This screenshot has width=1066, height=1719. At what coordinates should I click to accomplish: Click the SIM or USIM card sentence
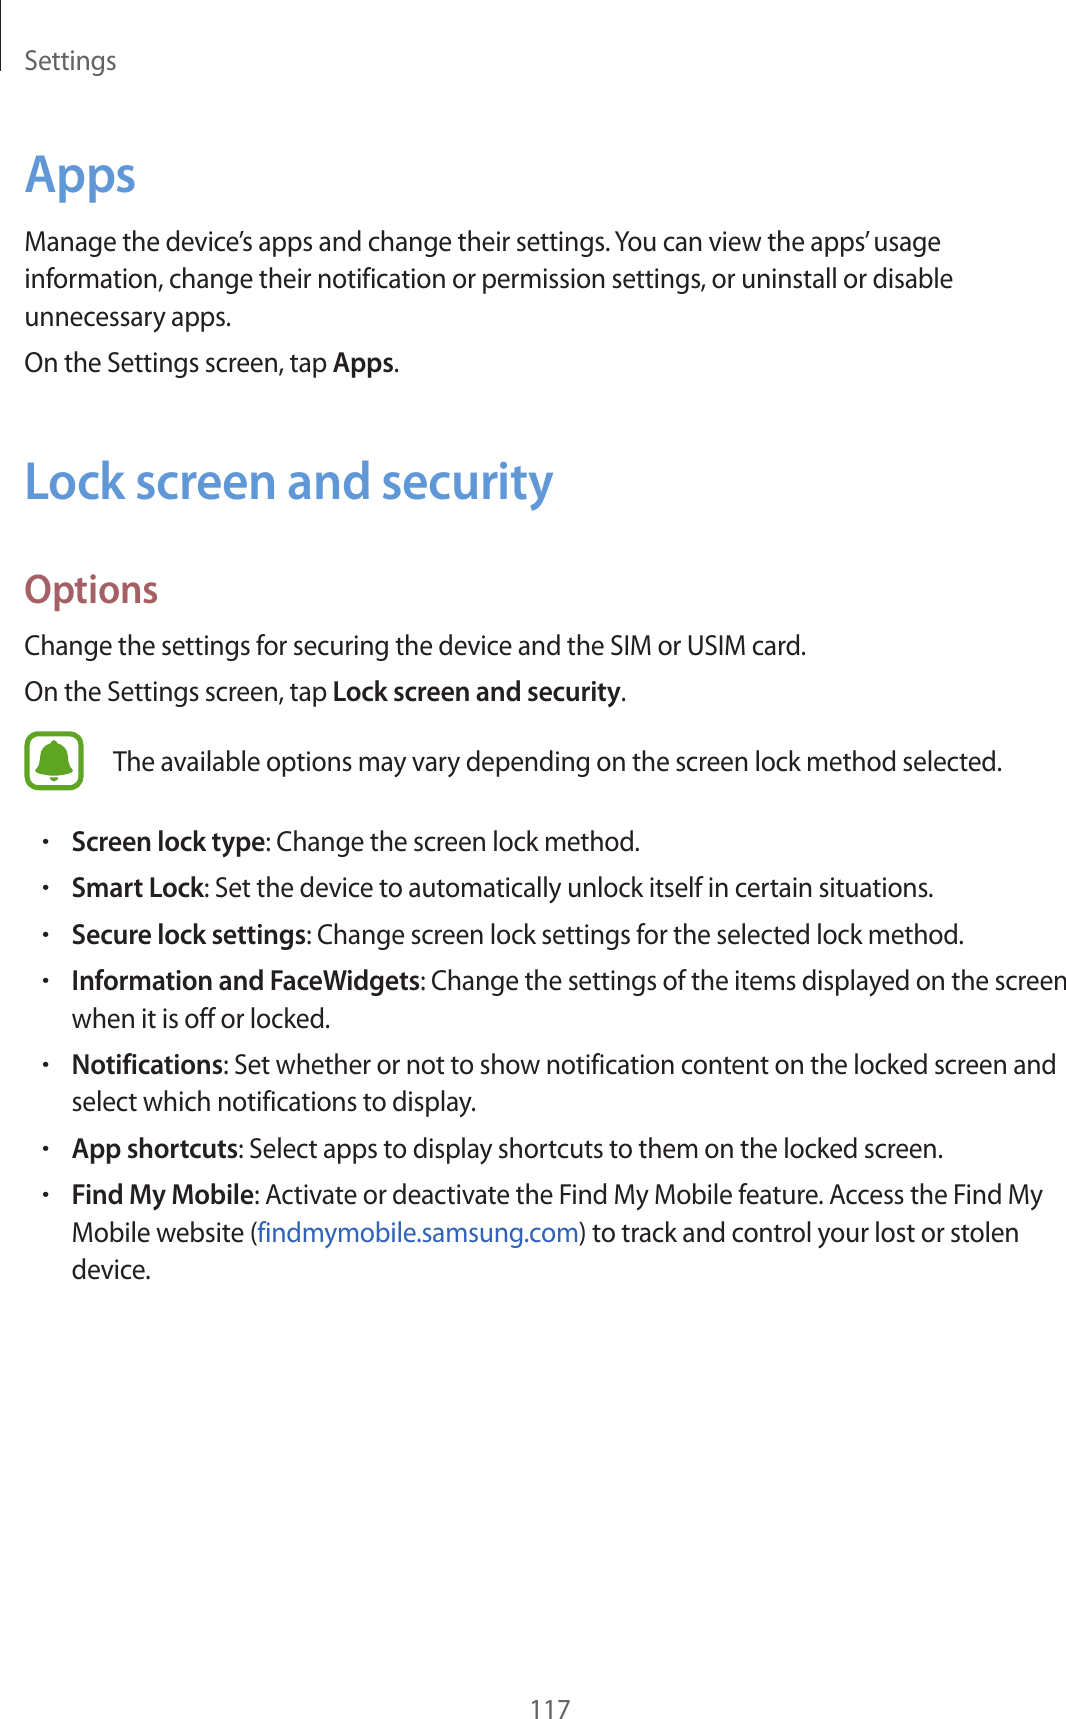[x=415, y=646]
